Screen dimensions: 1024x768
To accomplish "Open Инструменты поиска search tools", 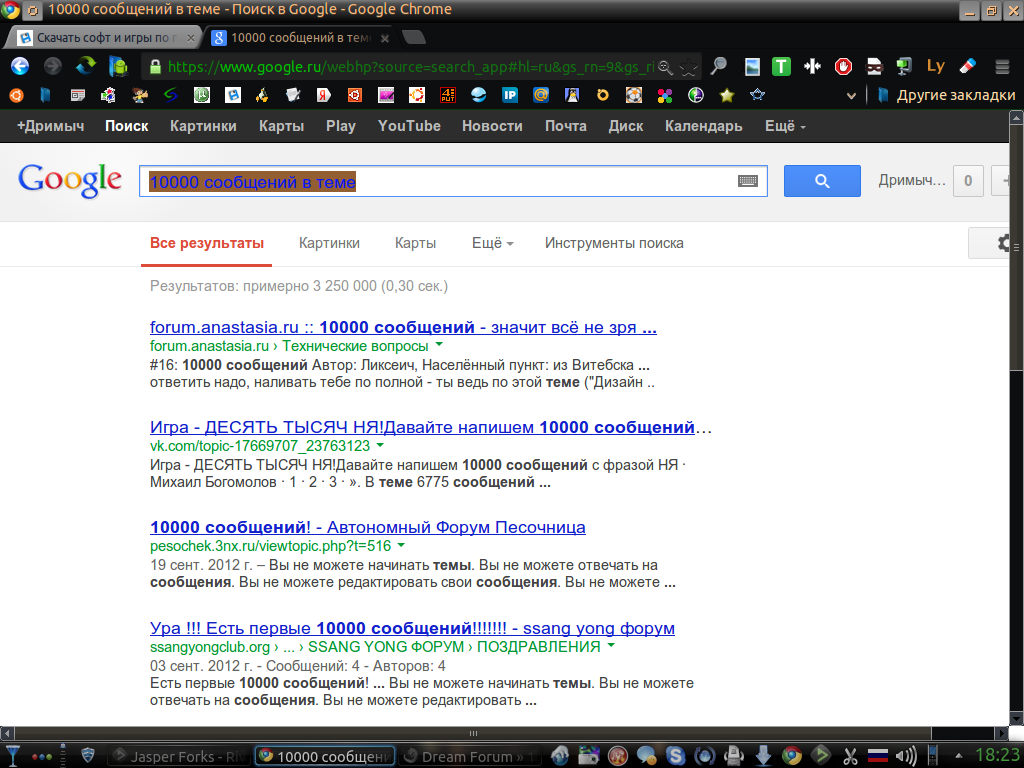I will click(614, 243).
